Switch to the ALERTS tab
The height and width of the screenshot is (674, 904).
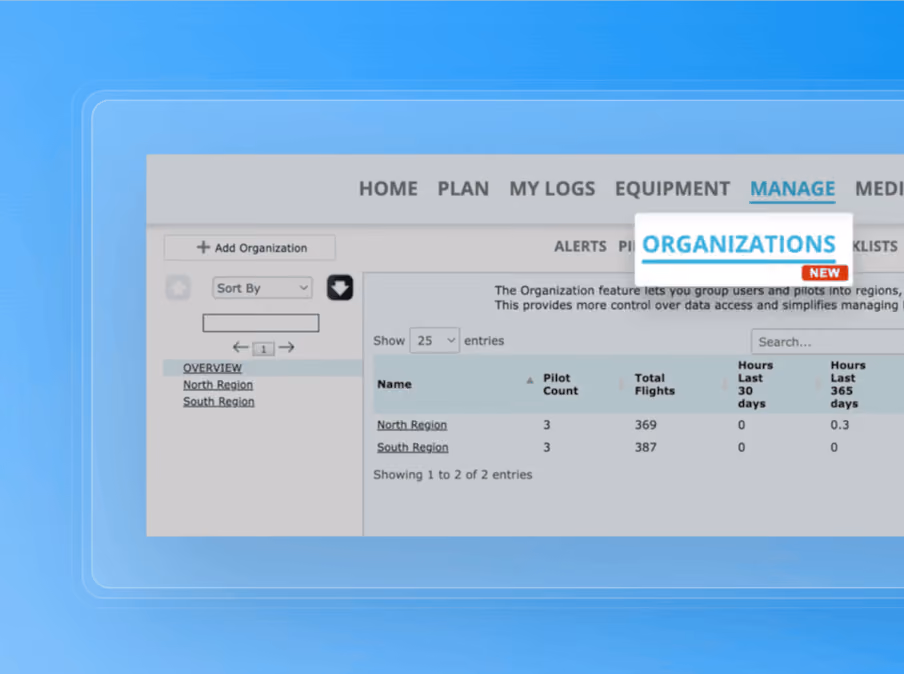tap(580, 246)
